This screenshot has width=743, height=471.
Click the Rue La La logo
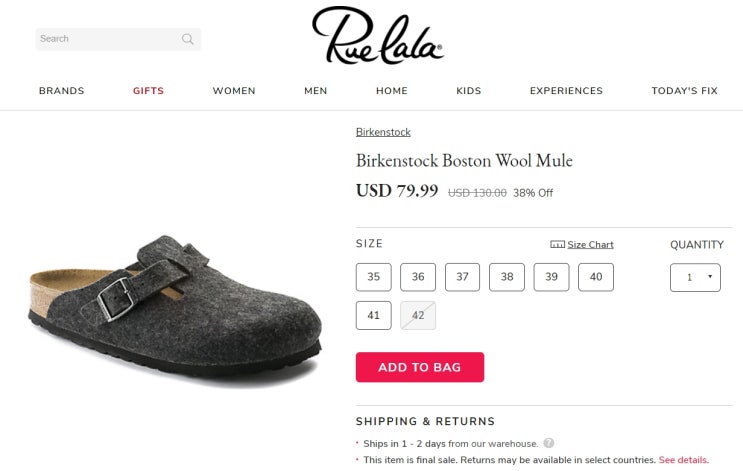coord(377,37)
